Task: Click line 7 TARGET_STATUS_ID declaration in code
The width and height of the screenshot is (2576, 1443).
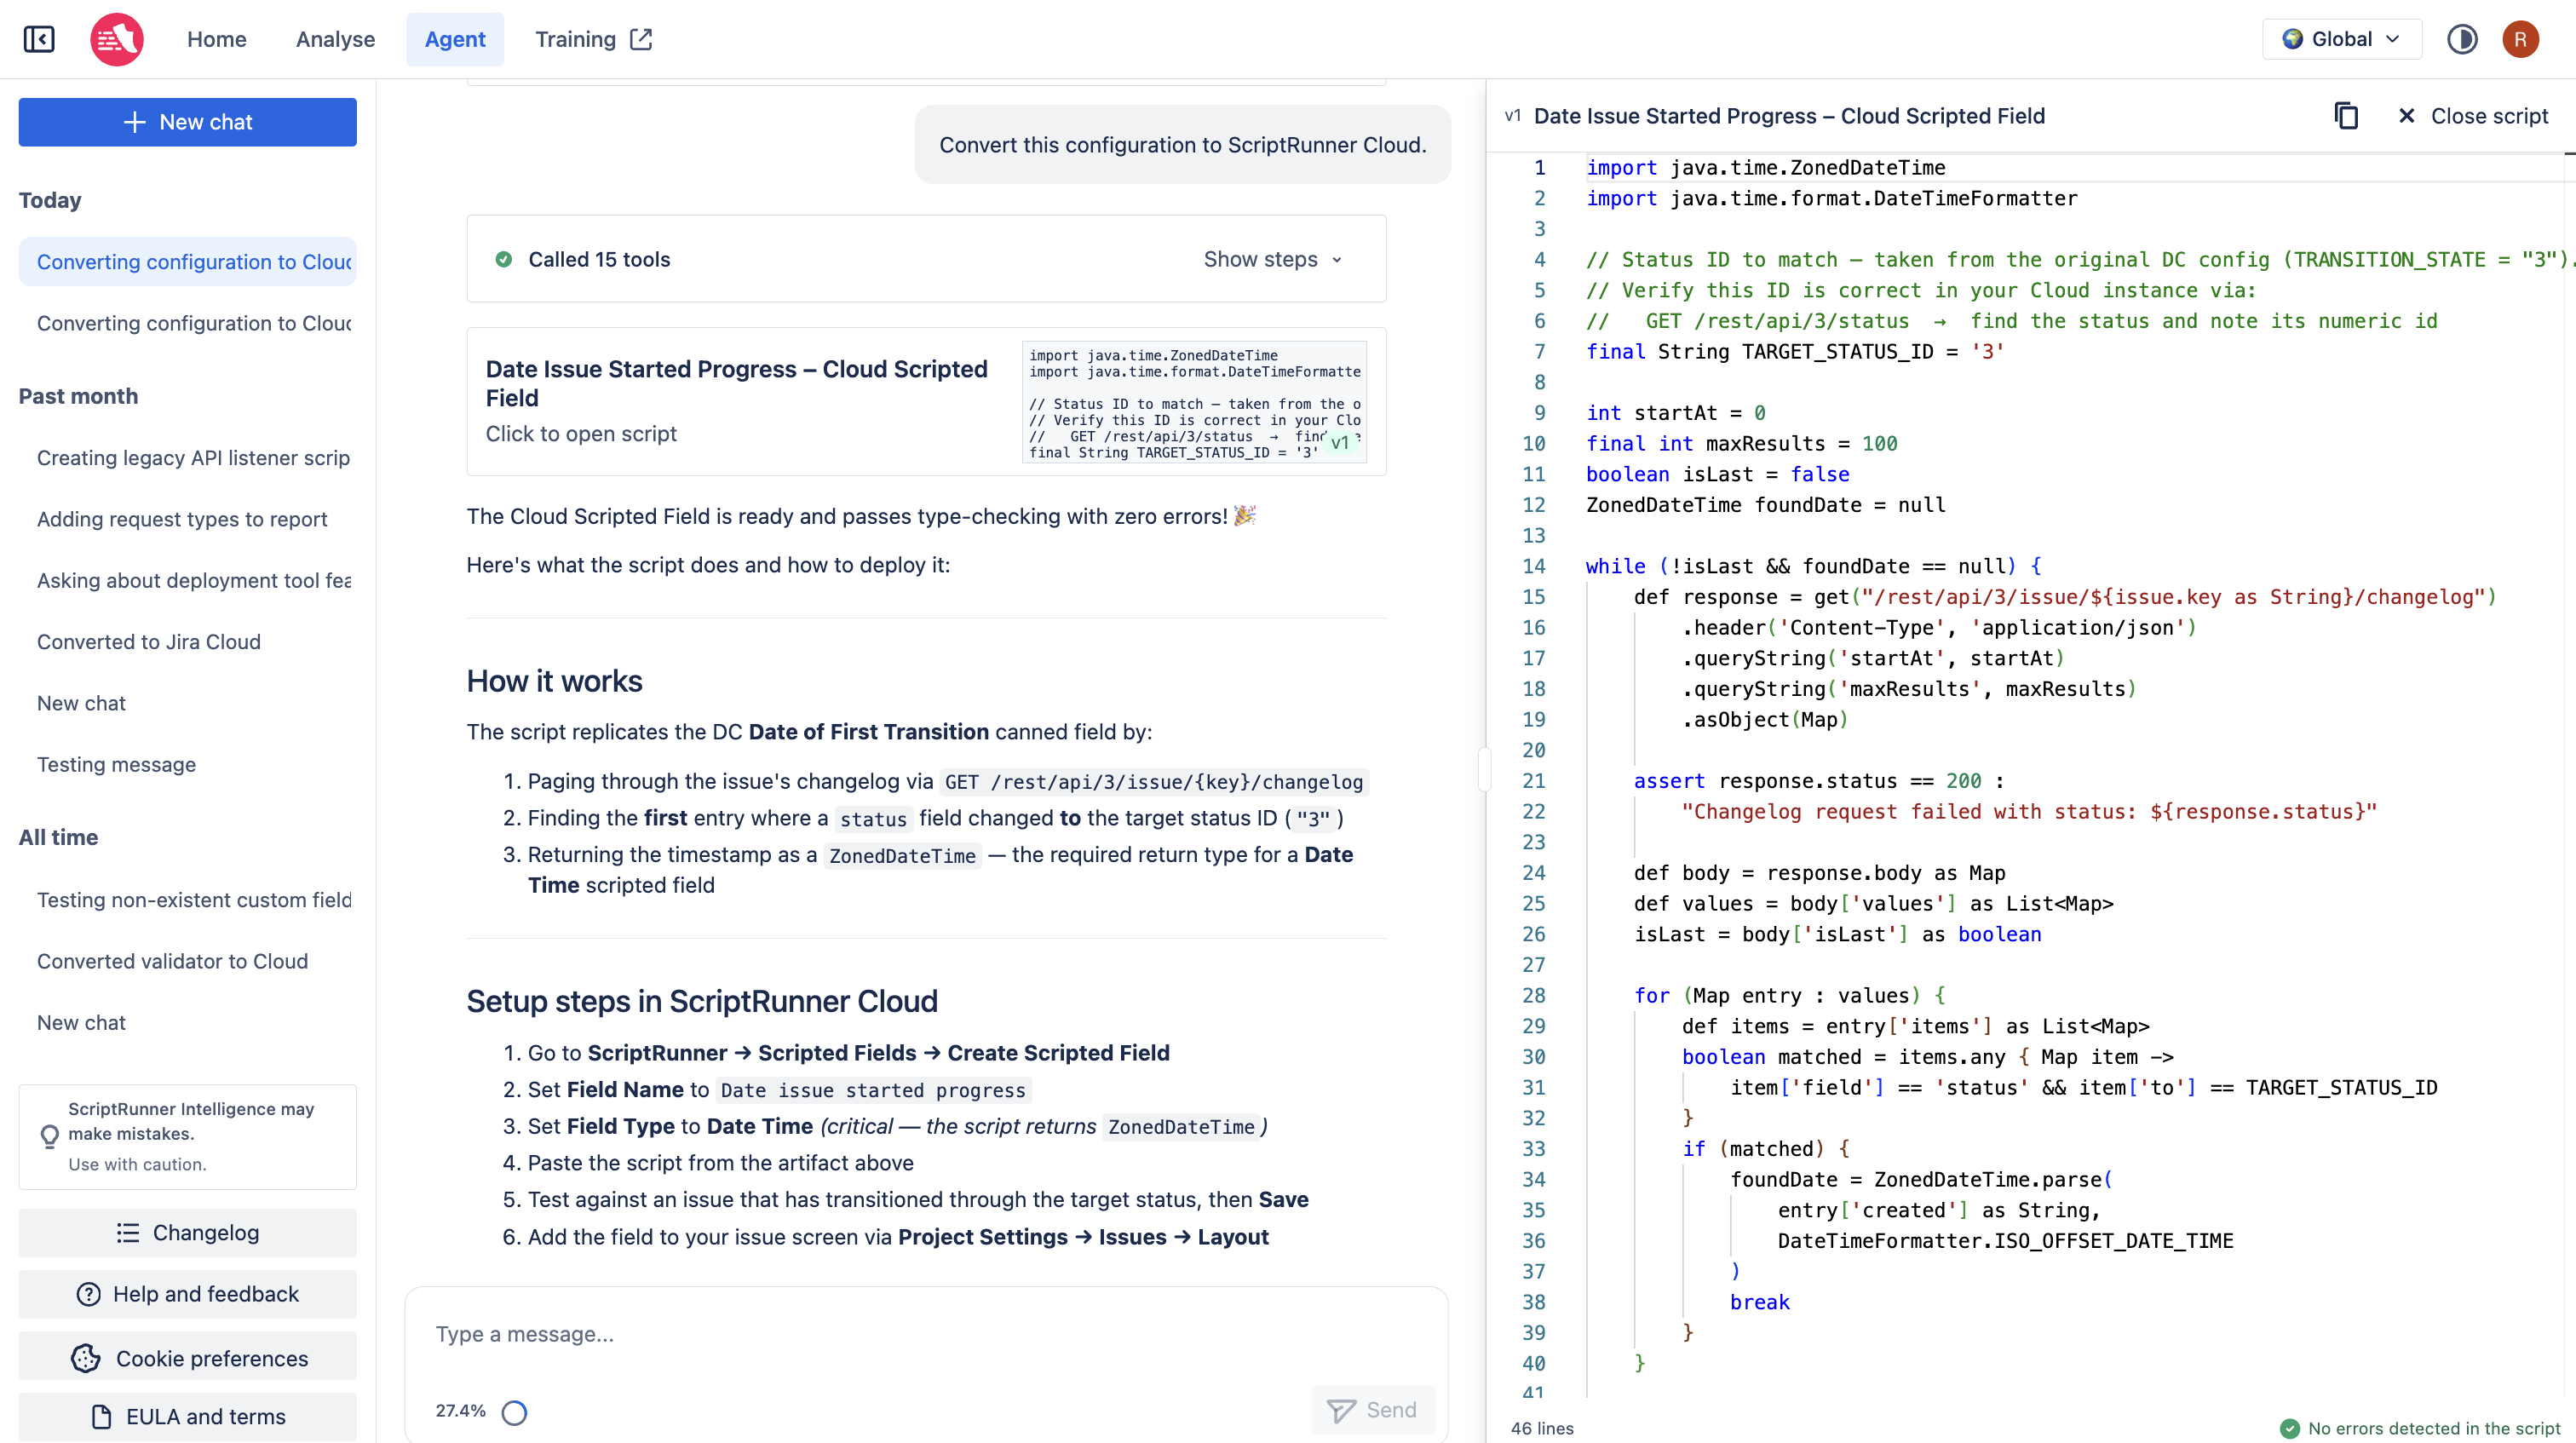Action: pyautogui.click(x=1794, y=352)
